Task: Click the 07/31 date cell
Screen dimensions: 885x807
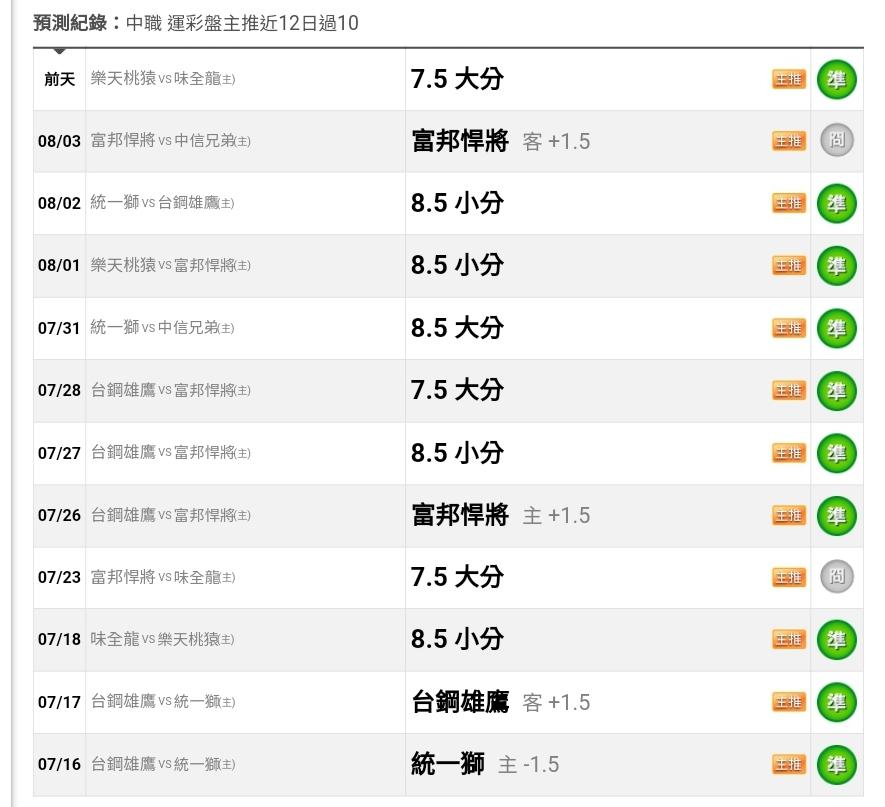Action: coord(59,328)
